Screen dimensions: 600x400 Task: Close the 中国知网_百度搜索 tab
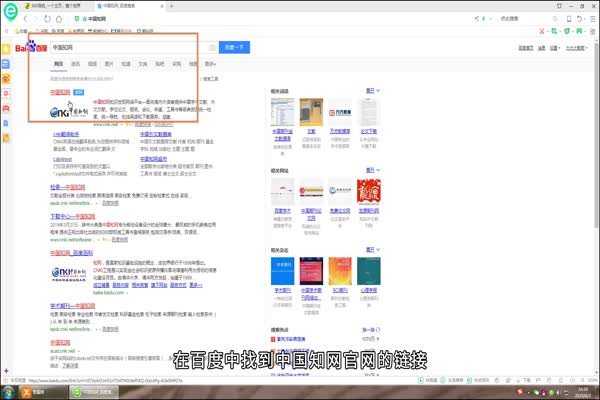(x=162, y=6)
